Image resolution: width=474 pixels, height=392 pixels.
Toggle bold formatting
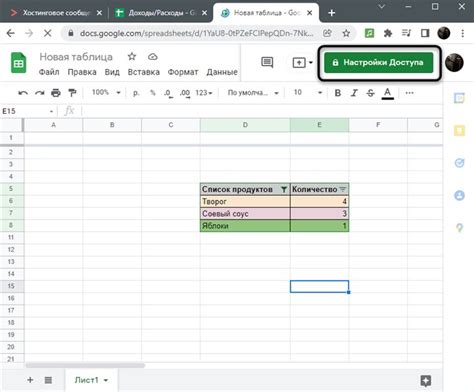click(x=337, y=93)
